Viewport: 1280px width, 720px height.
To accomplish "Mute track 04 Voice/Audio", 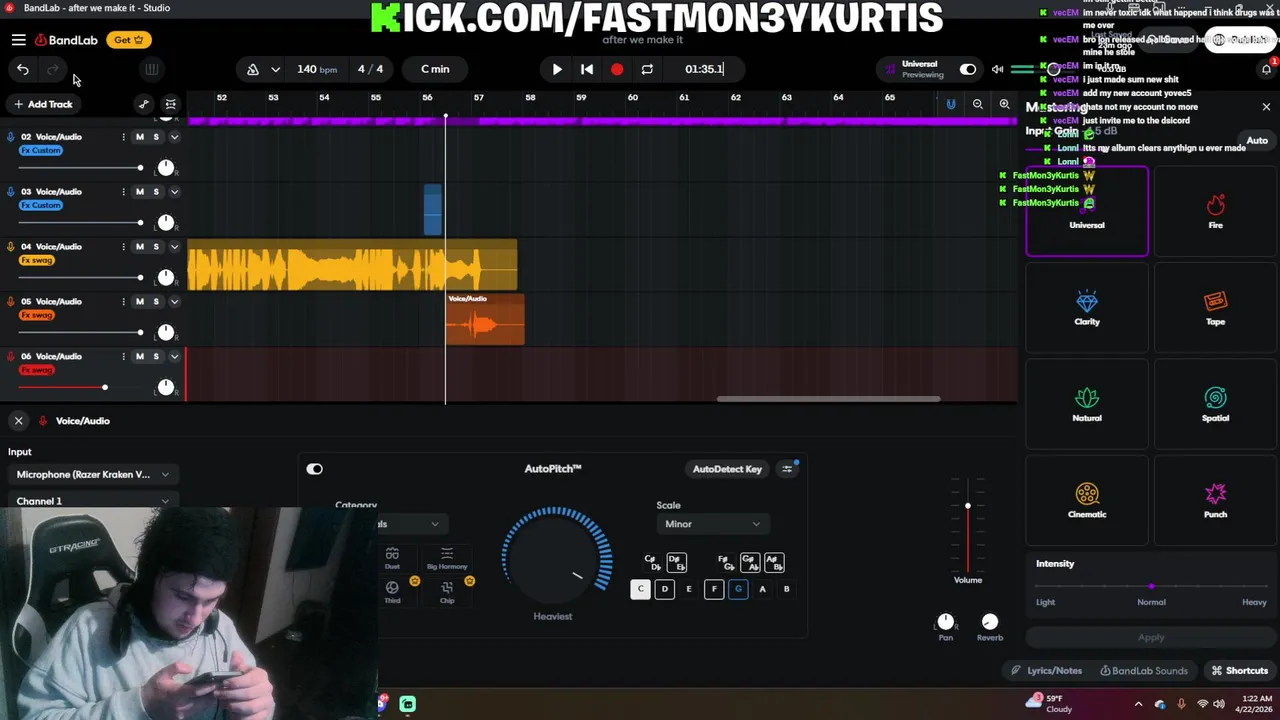I will click(140, 247).
